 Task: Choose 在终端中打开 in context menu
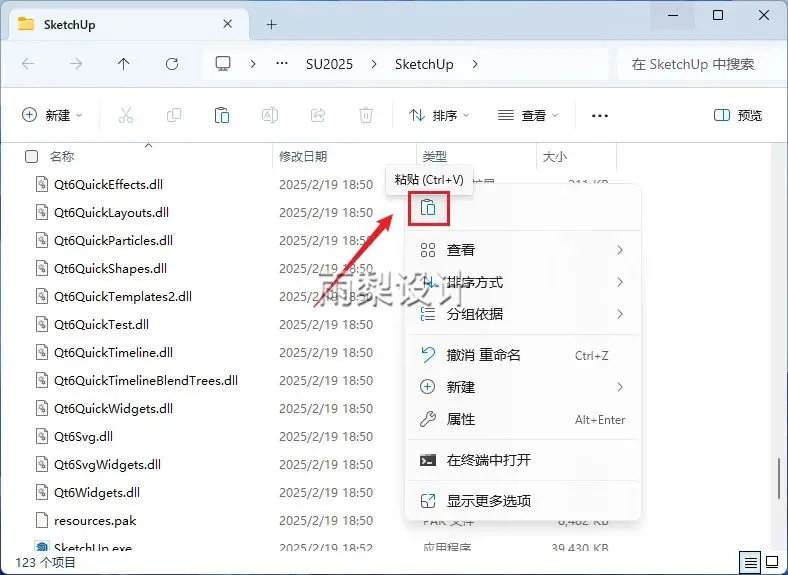coord(523,460)
